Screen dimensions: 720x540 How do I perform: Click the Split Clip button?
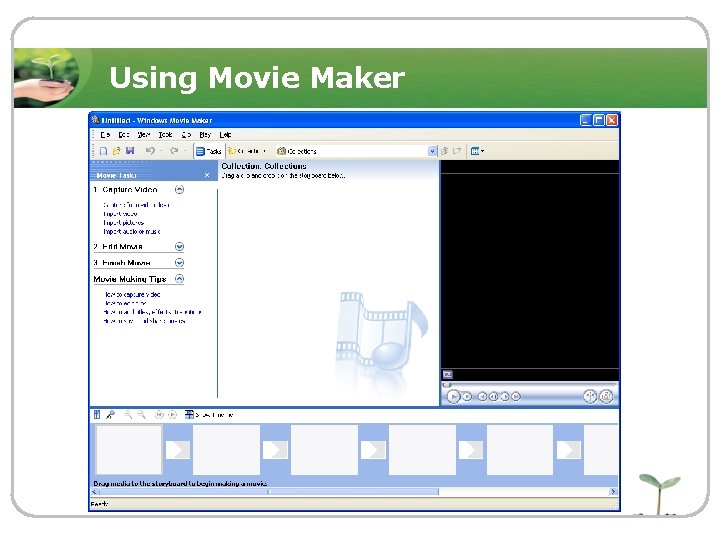click(x=590, y=396)
